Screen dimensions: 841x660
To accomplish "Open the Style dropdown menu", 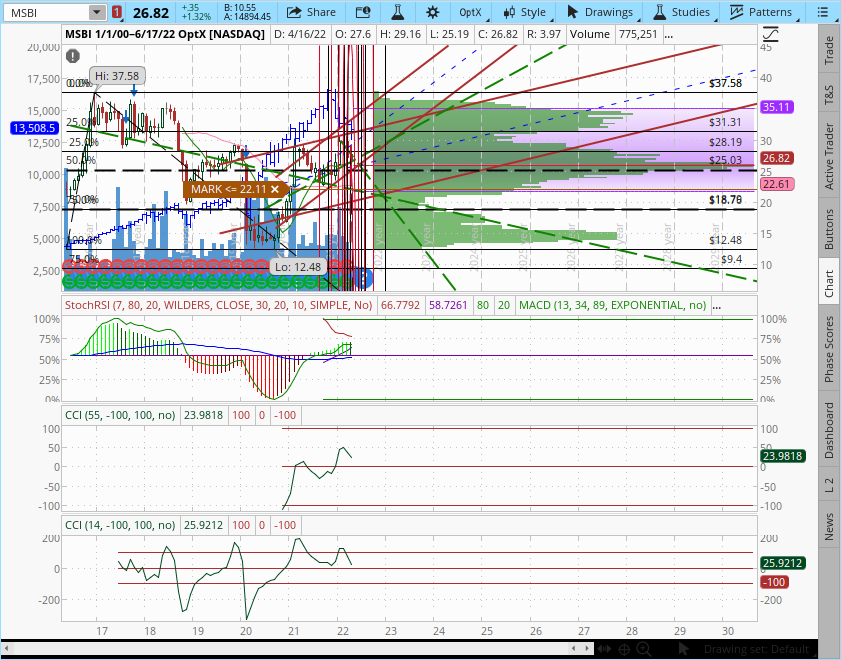I will click(525, 12).
